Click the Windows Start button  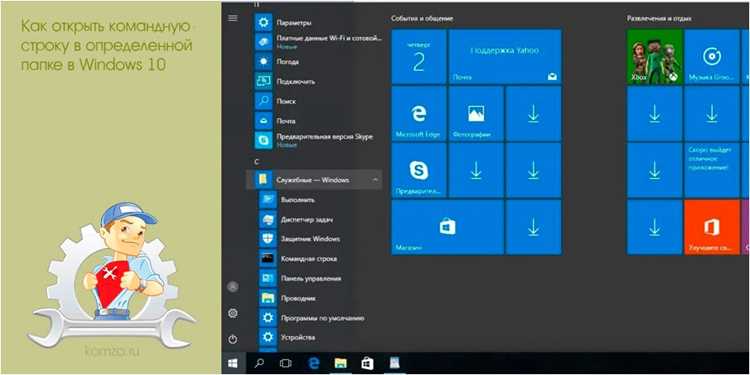coord(233,364)
